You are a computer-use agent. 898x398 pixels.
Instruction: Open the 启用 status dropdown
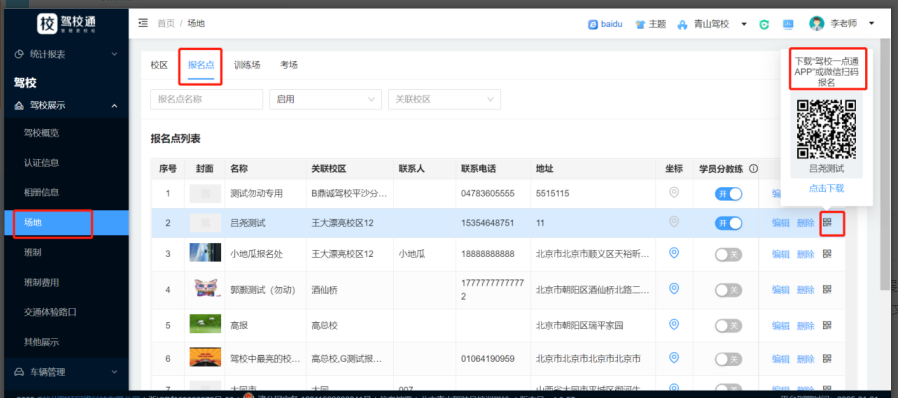325,99
